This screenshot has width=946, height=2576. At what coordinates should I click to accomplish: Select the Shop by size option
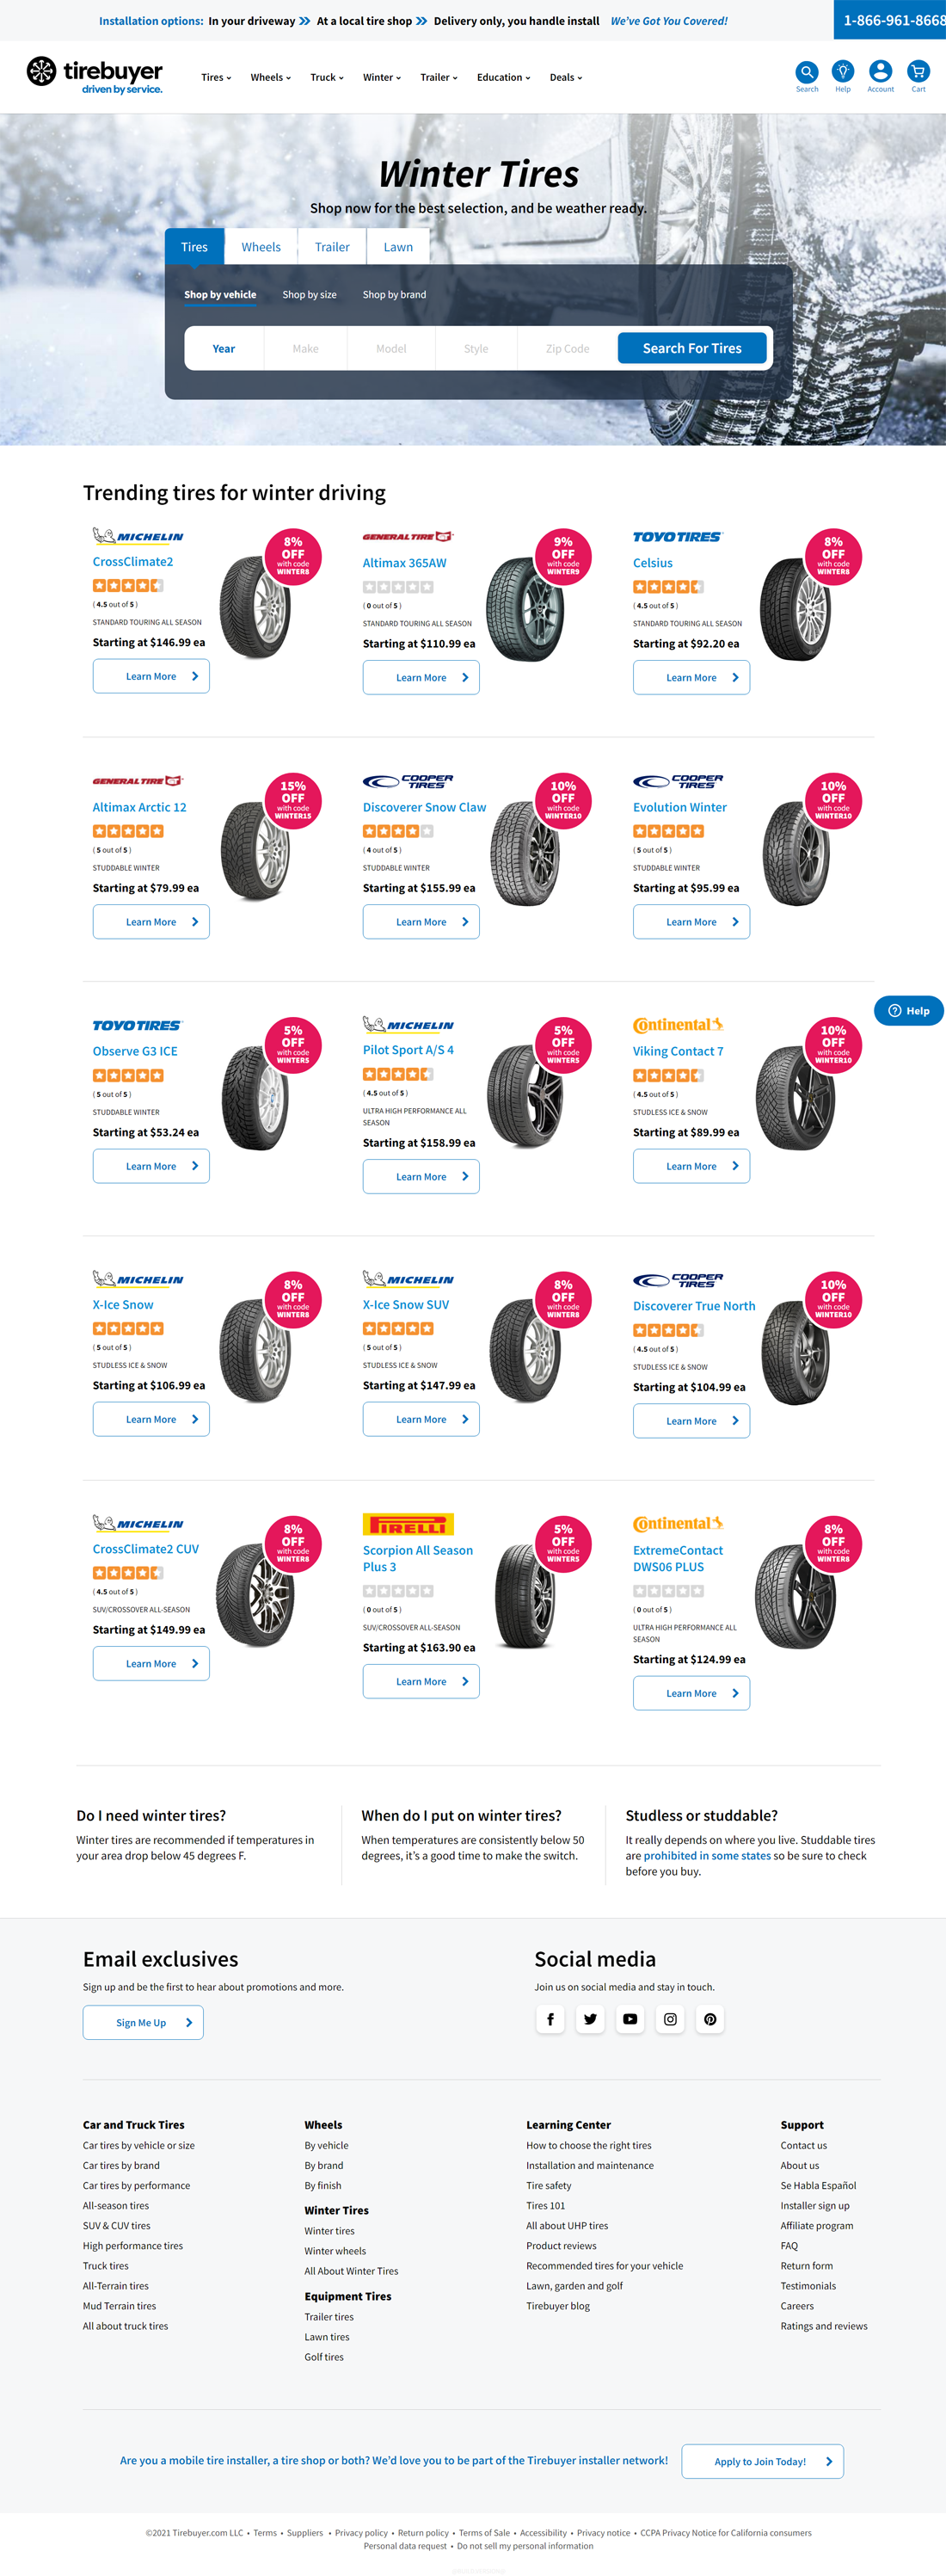tap(309, 295)
